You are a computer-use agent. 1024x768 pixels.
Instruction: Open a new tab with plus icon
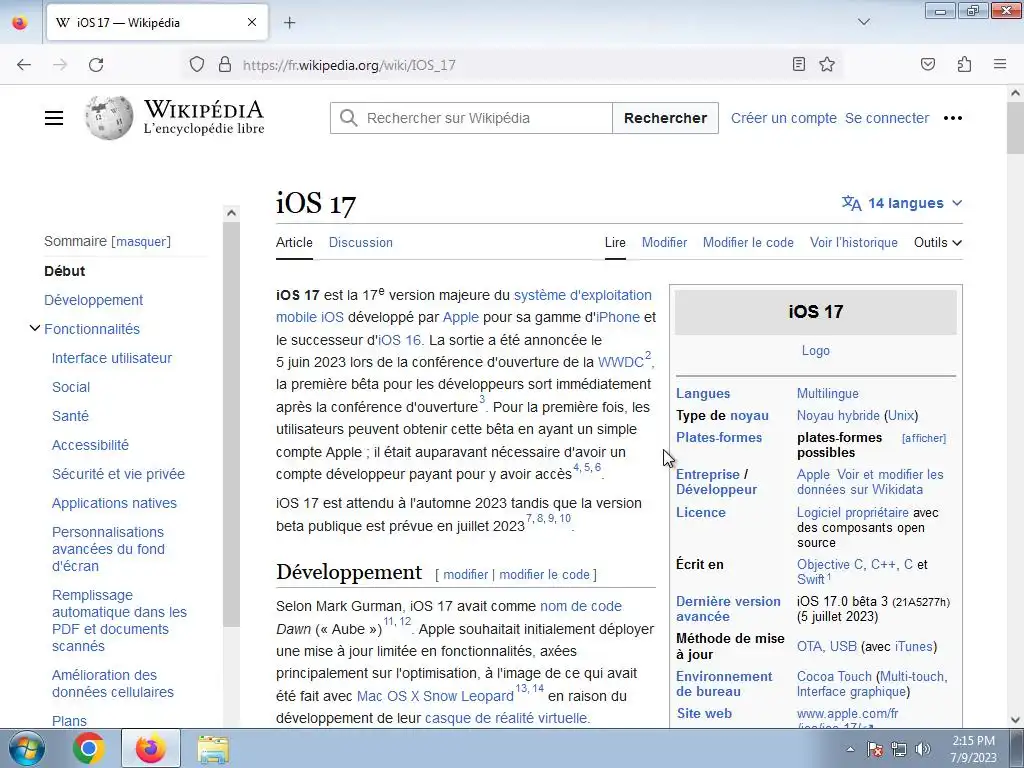[x=290, y=23]
